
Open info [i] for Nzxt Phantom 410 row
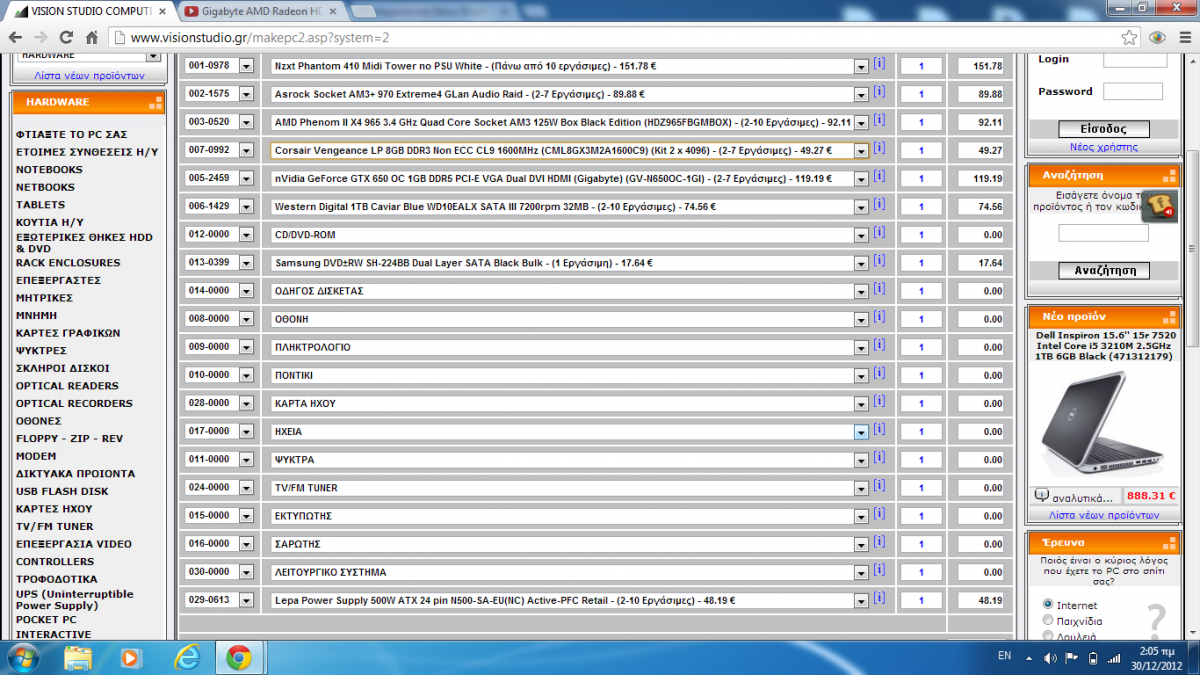point(879,63)
